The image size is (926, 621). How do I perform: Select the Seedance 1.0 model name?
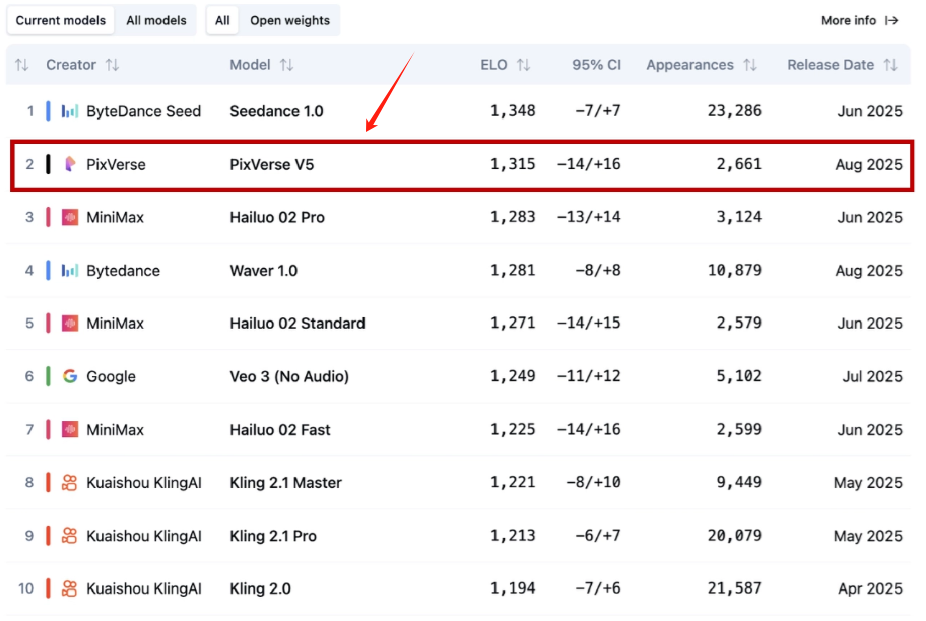coord(276,111)
